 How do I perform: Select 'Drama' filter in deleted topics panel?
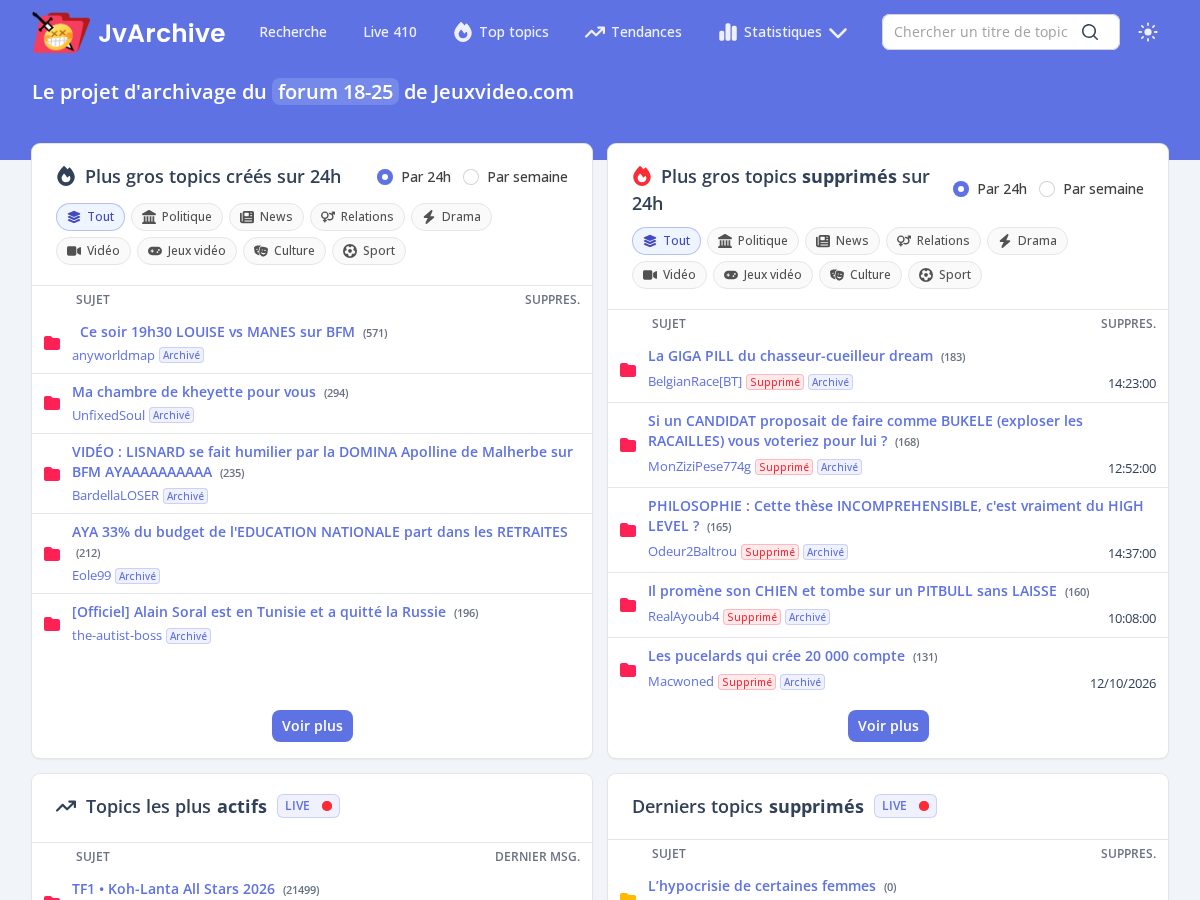1027,241
